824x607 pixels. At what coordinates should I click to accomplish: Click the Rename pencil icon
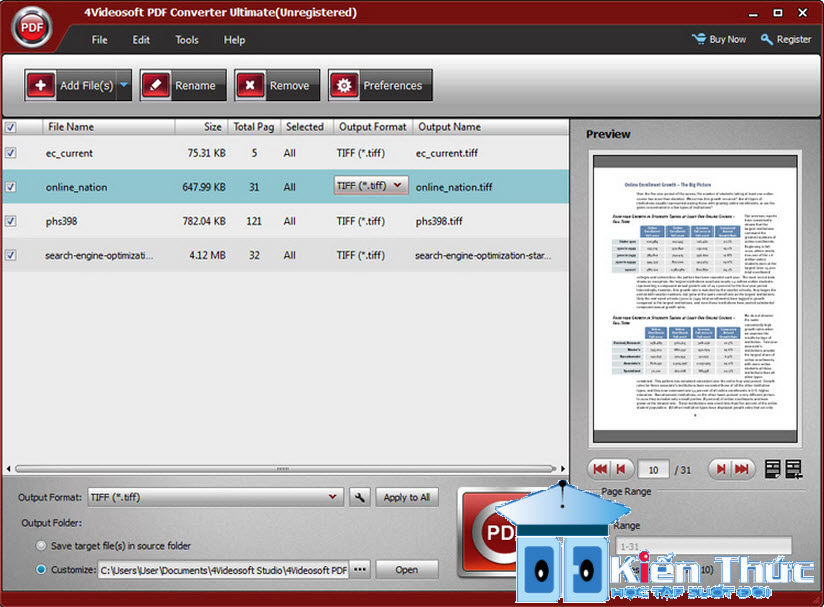click(x=156, y=85)
